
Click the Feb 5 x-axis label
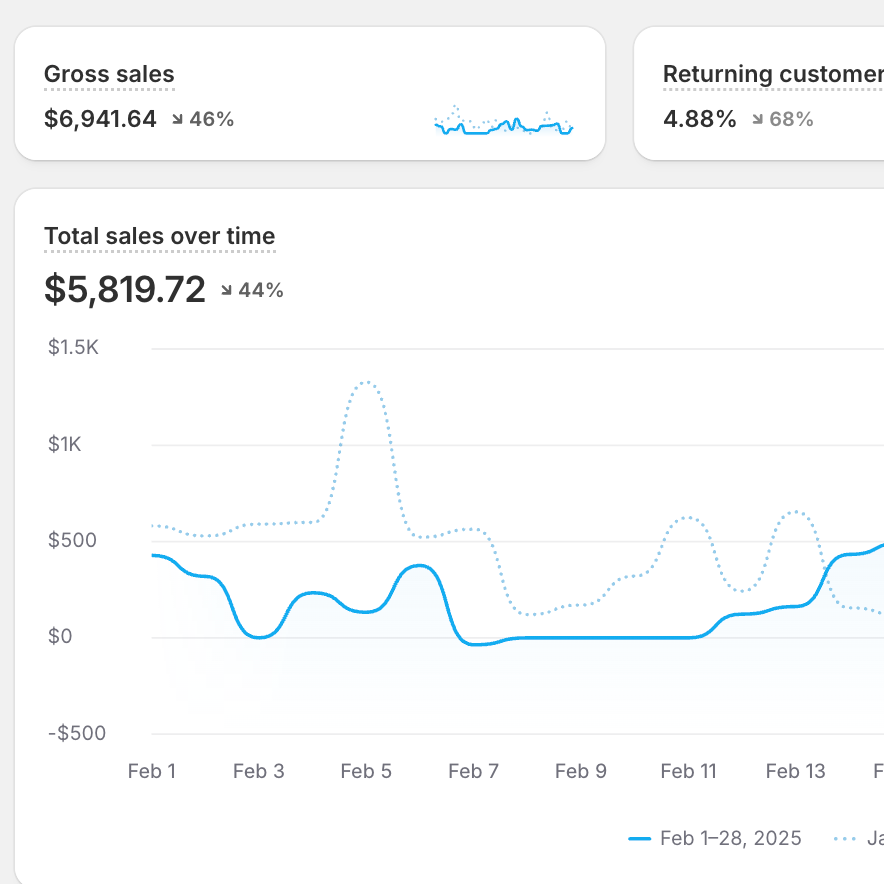[x=366, y=771]
